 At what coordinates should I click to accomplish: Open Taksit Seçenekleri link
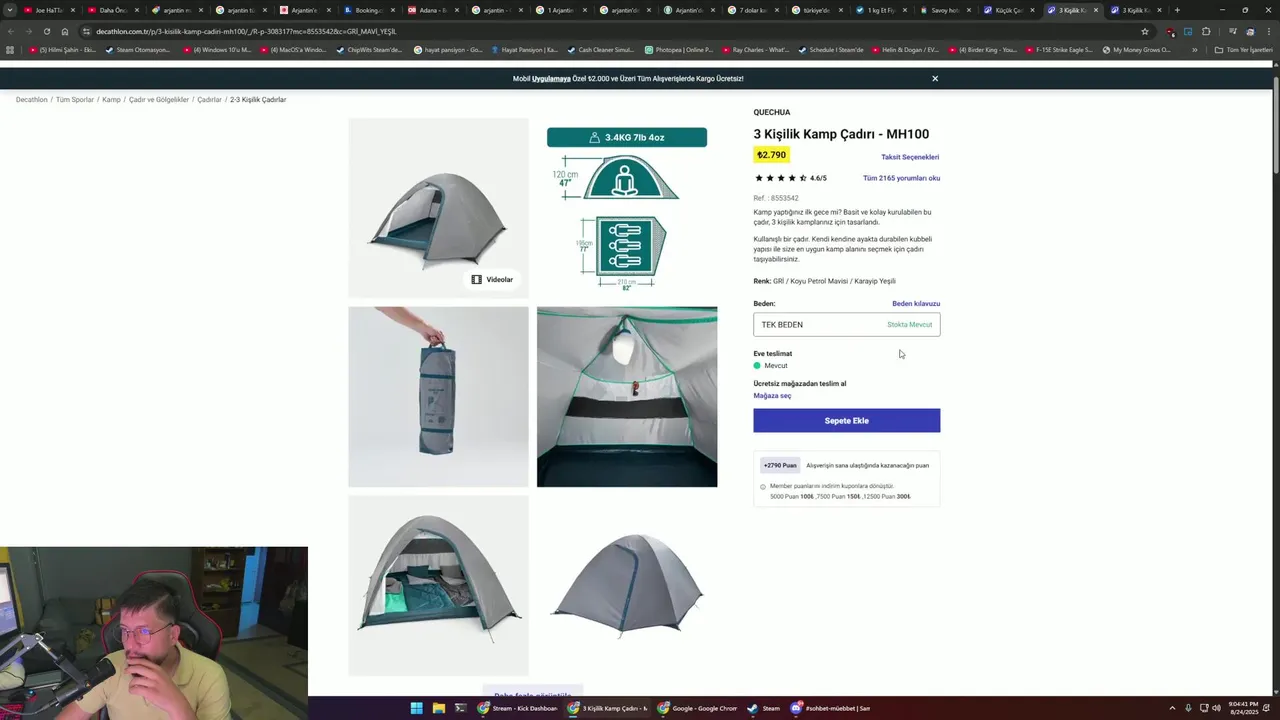pos(910,157)
